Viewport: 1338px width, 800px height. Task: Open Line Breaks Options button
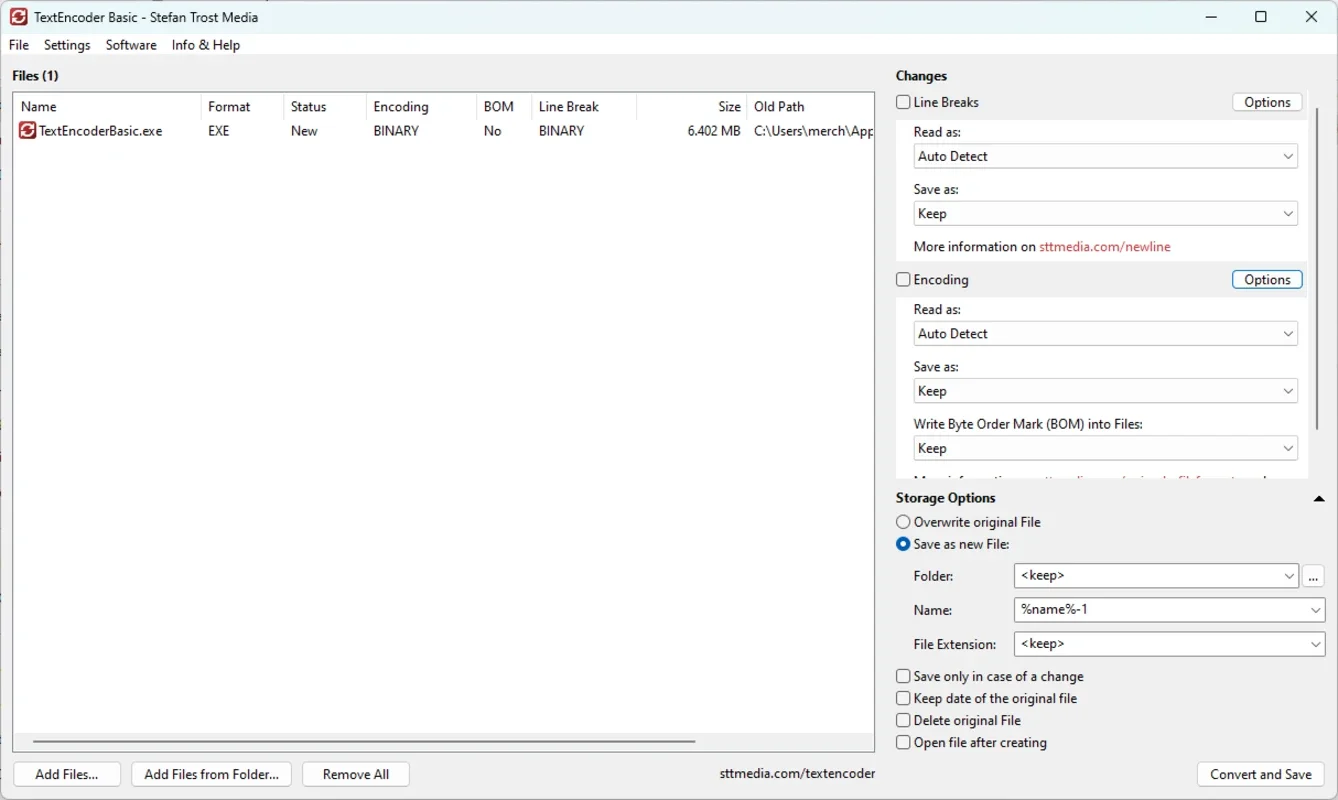pos(1267,102)
